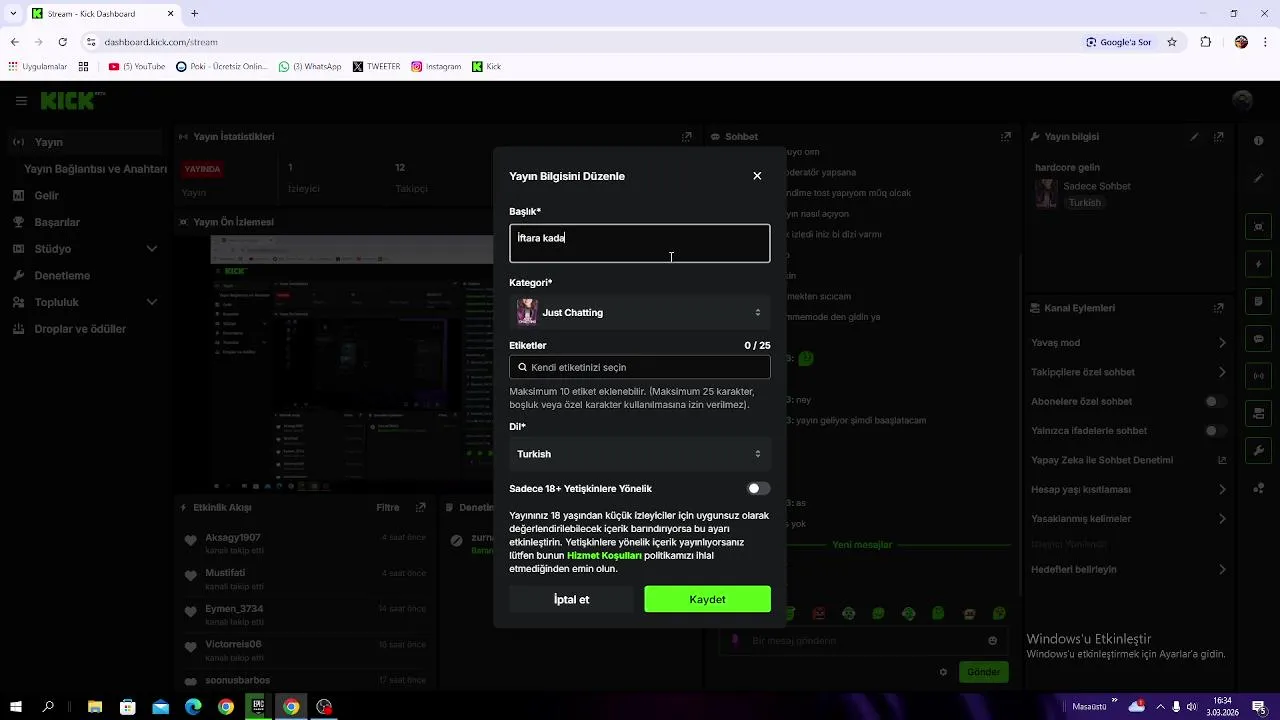Click the wrench icon in right toolbar
Image resolution: width=1280 pixels, height=720 pixels.
pos(1258,451)
